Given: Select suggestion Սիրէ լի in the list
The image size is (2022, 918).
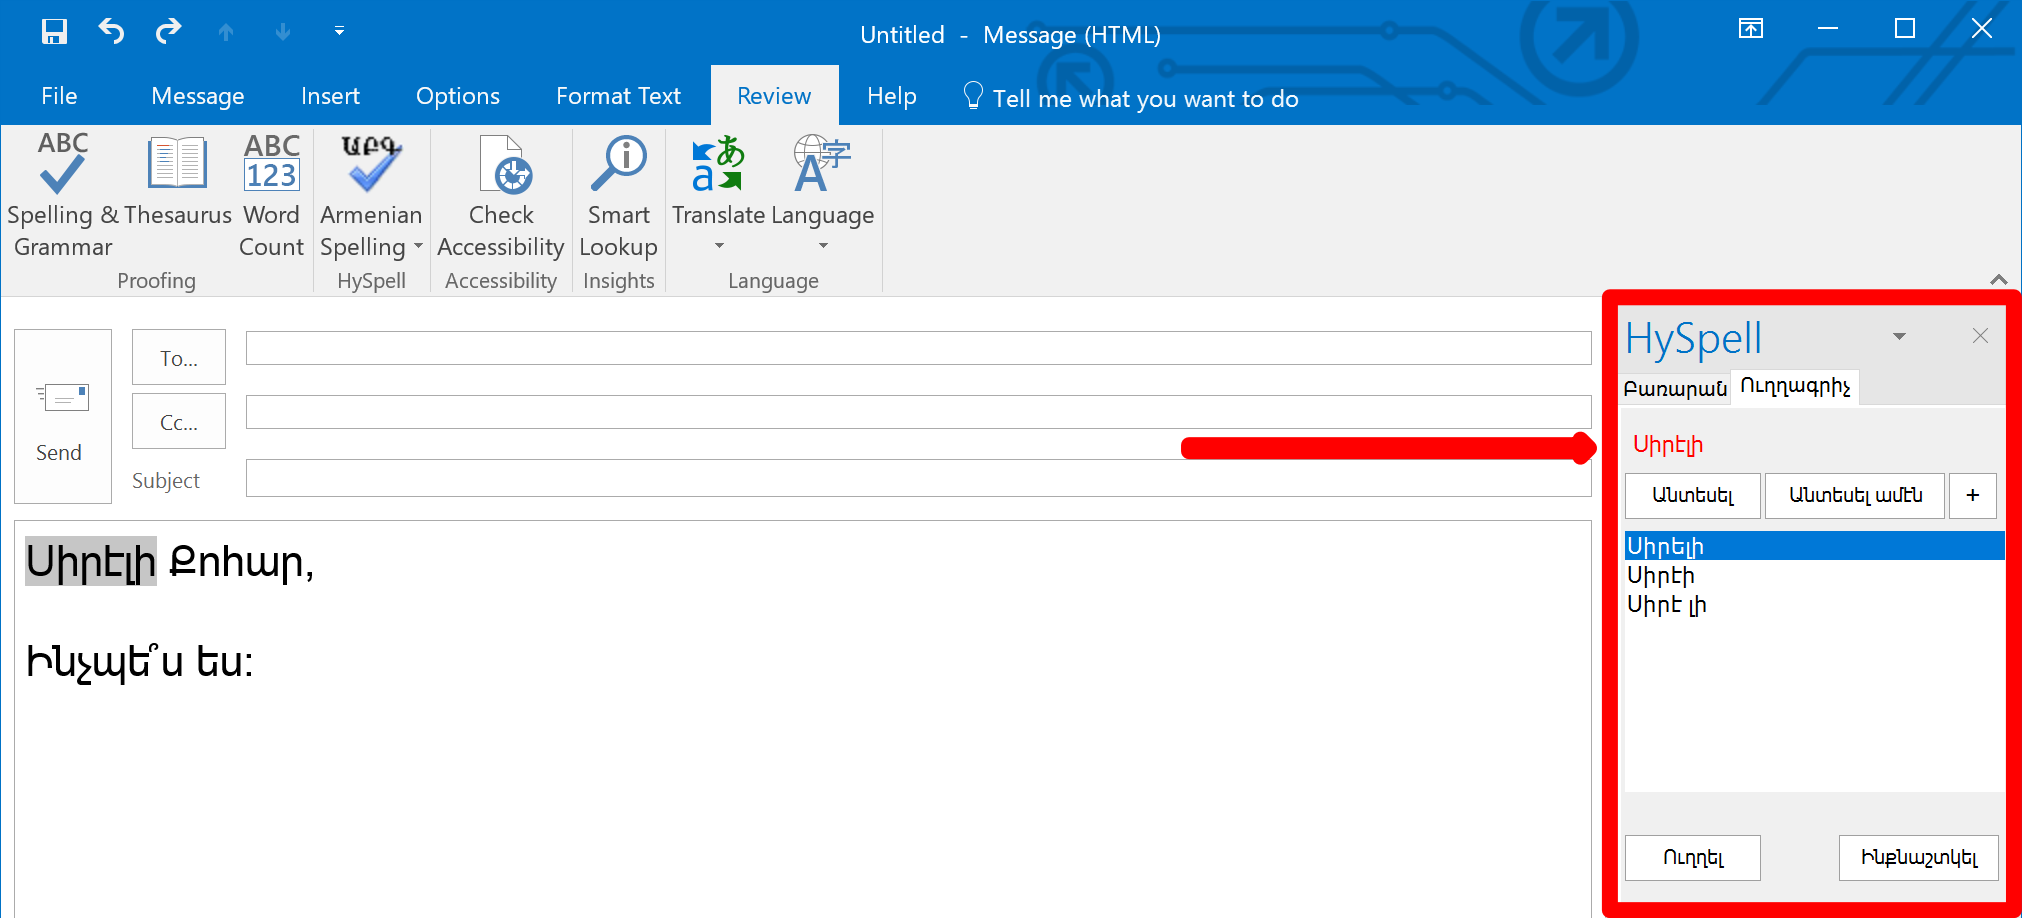Looking at the screenshot, I should pos(1814,604).
